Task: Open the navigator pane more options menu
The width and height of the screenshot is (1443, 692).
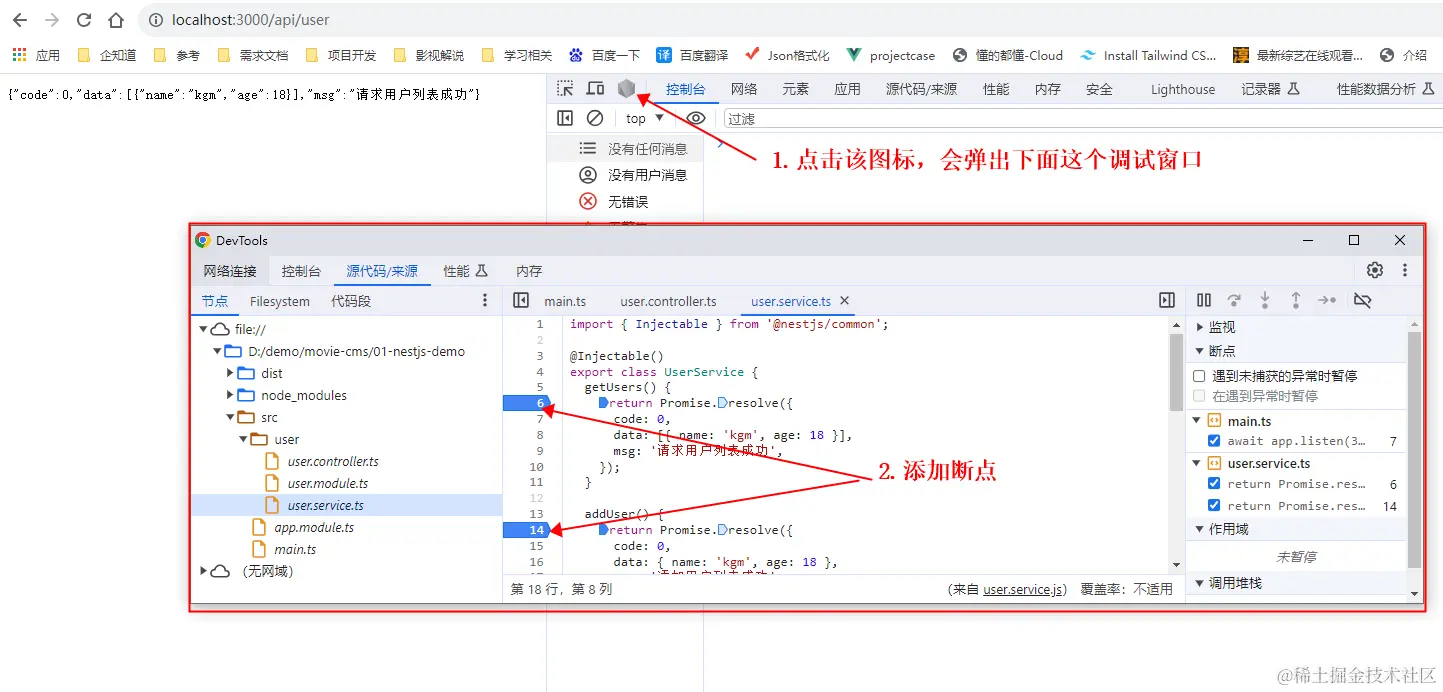Action: (485, 300)
